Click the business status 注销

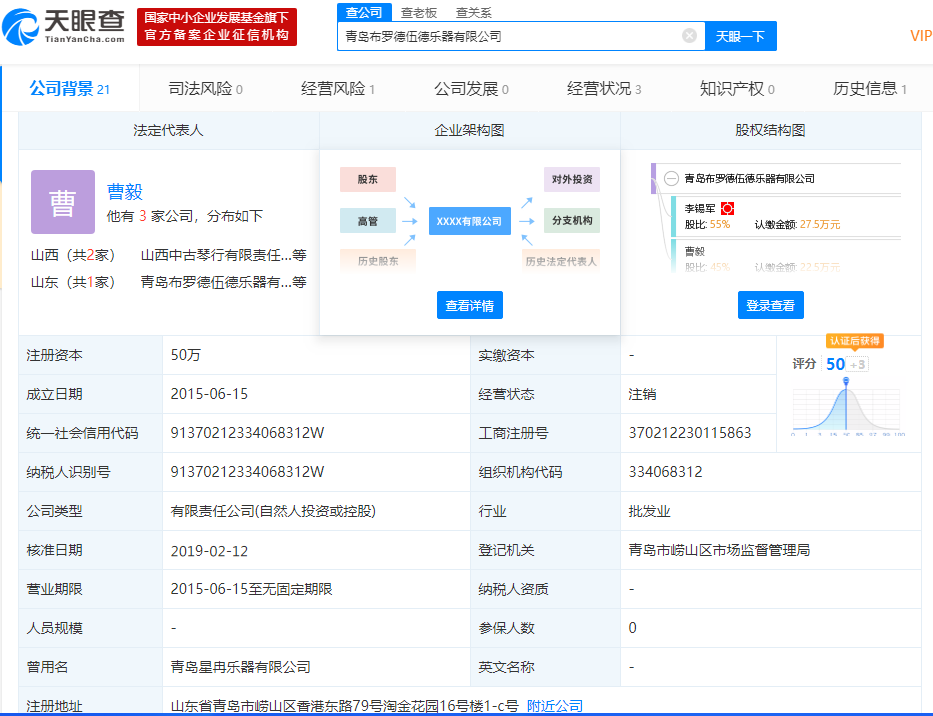pos(643,394)
